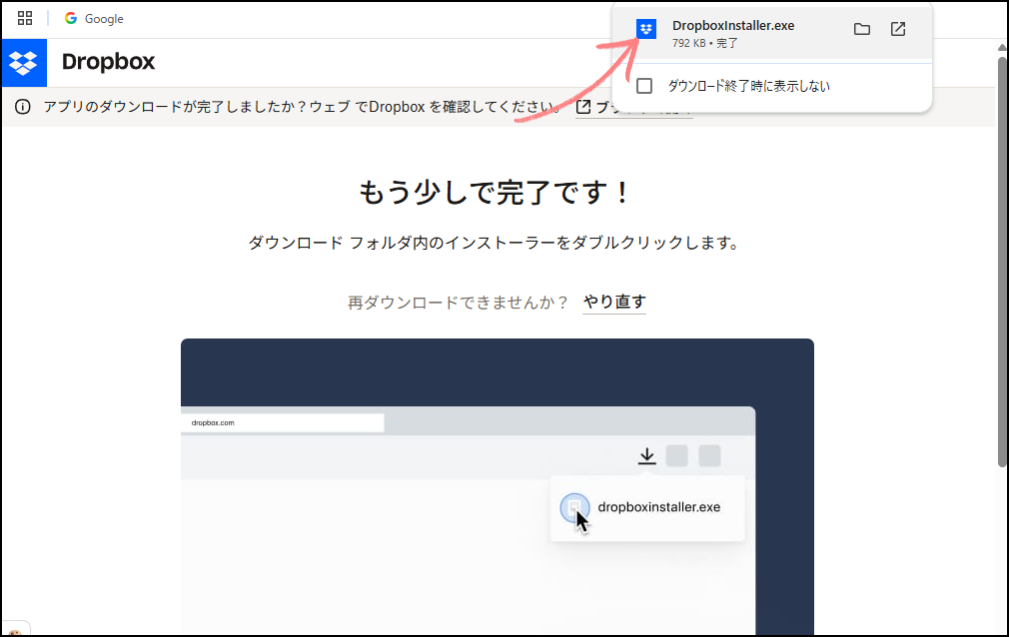
Task: Click the info icon in notification bar
Action: [23, 107]
